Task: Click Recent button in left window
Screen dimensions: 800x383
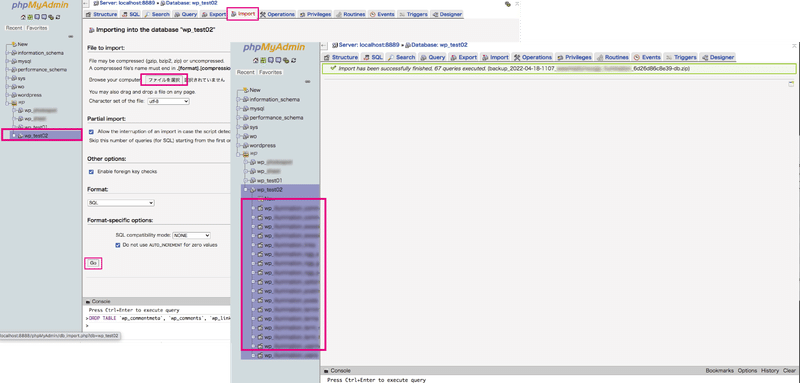Action: (x=14, y=28)
